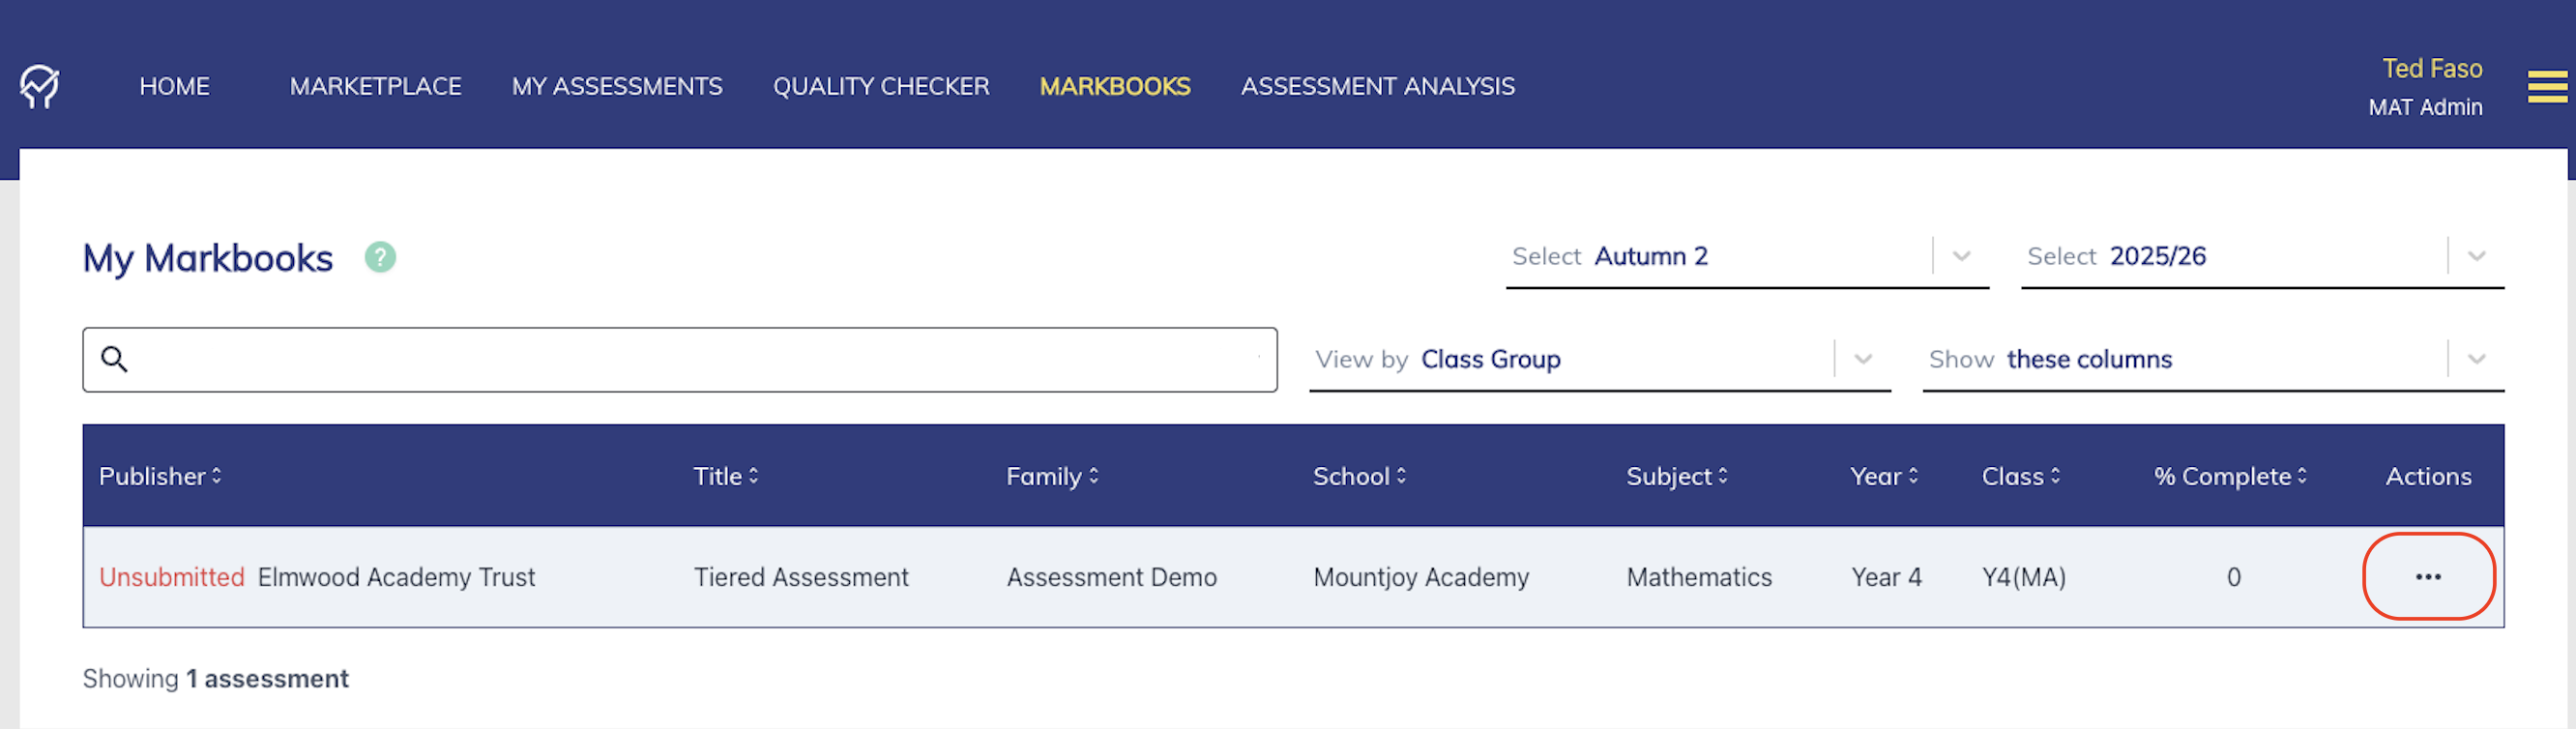Click the search magnifier icon

coord(115,360)
